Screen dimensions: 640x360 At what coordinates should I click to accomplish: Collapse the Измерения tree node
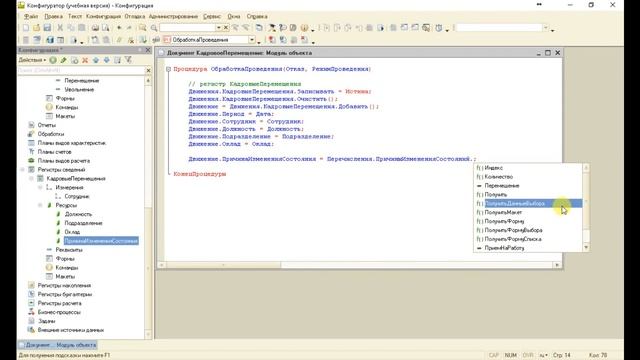tap(40, 187)
